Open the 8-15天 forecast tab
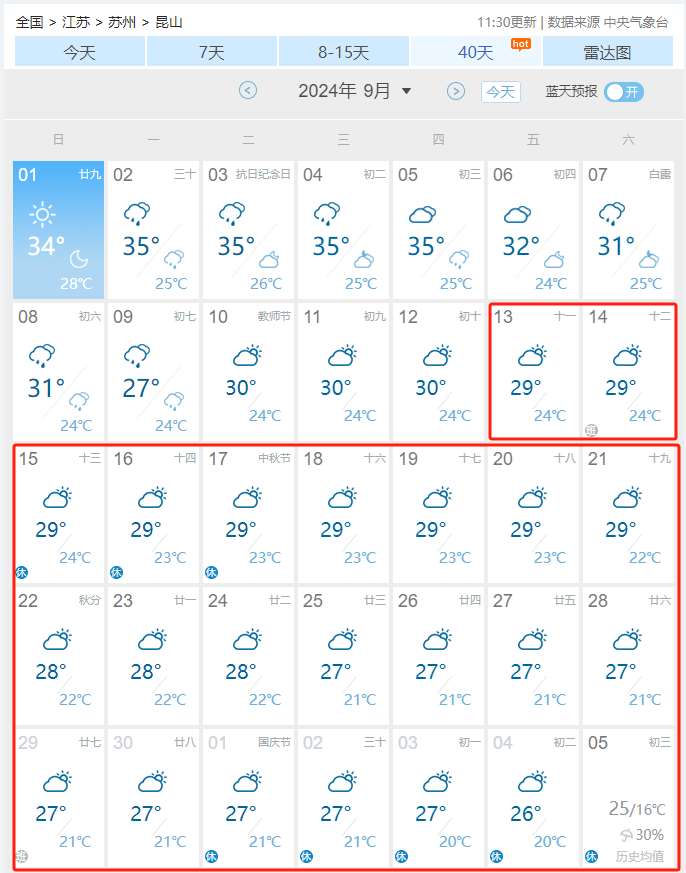686x873 pixels. click(x=343, y=52)
